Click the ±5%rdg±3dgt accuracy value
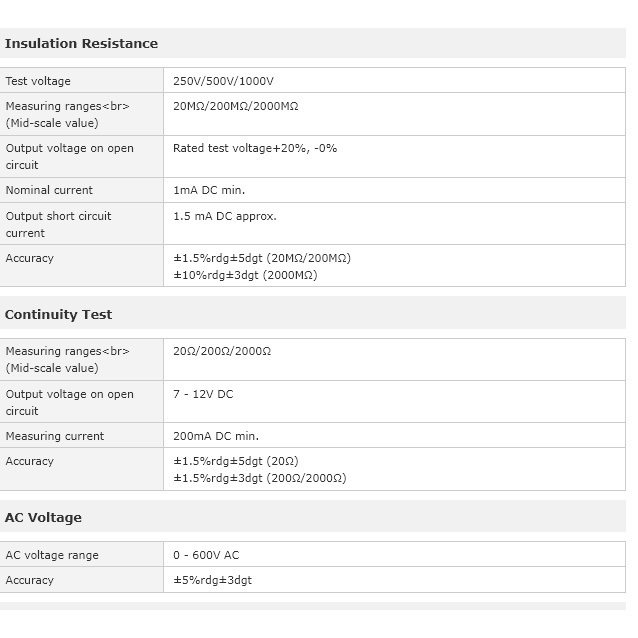638x638 pixels. coord(213,580)
